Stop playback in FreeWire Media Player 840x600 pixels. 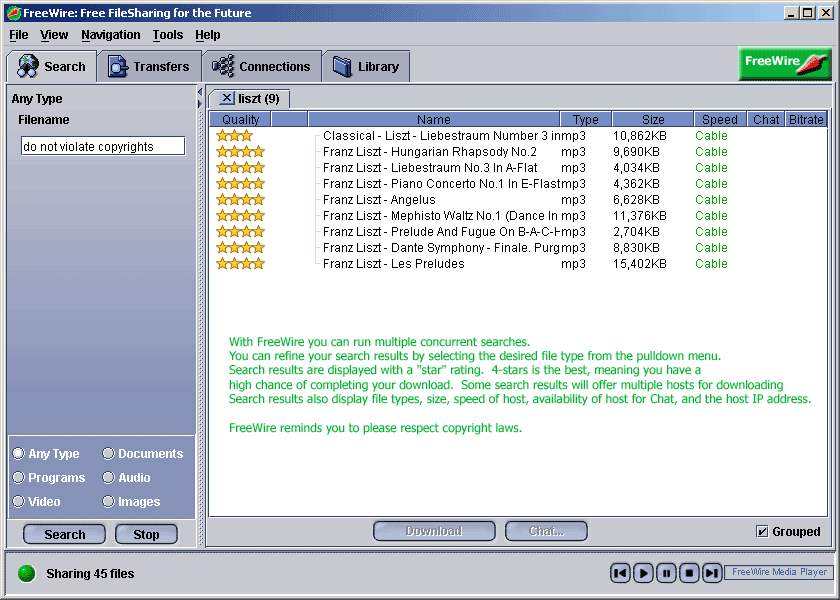689,573
